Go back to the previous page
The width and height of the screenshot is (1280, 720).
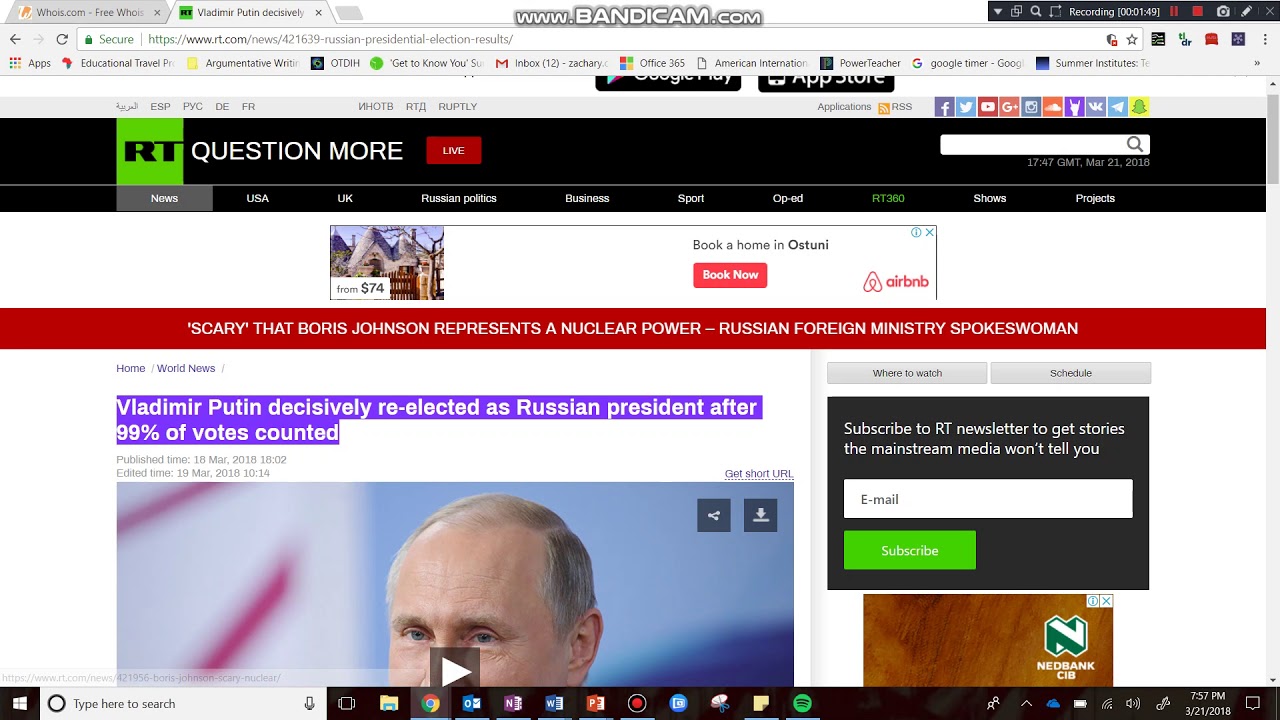point(15,39)
